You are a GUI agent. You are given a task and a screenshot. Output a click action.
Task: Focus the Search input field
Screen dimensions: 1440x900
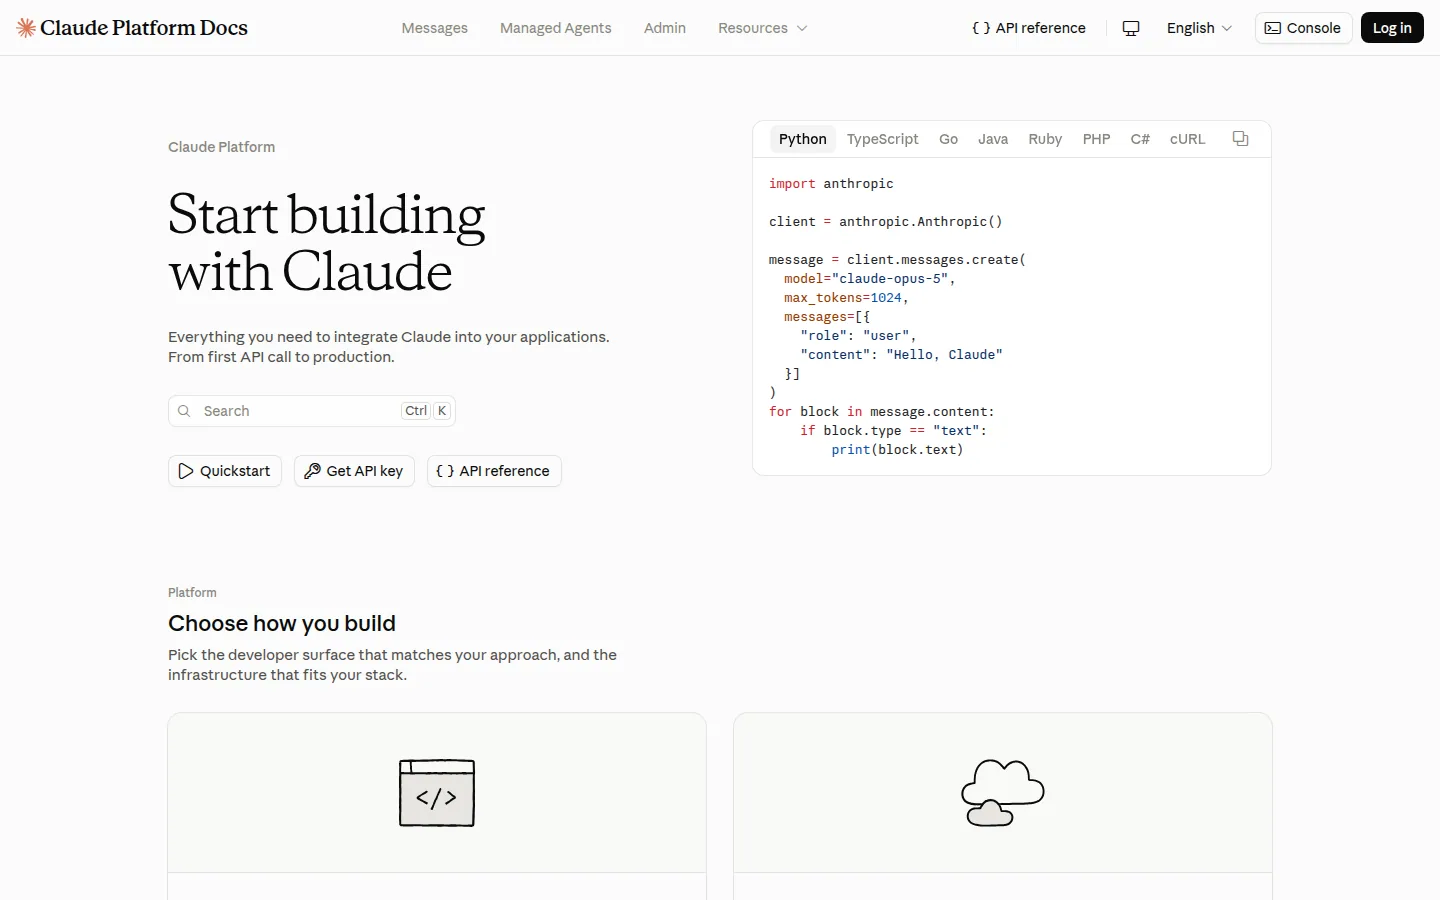point(312,411)
